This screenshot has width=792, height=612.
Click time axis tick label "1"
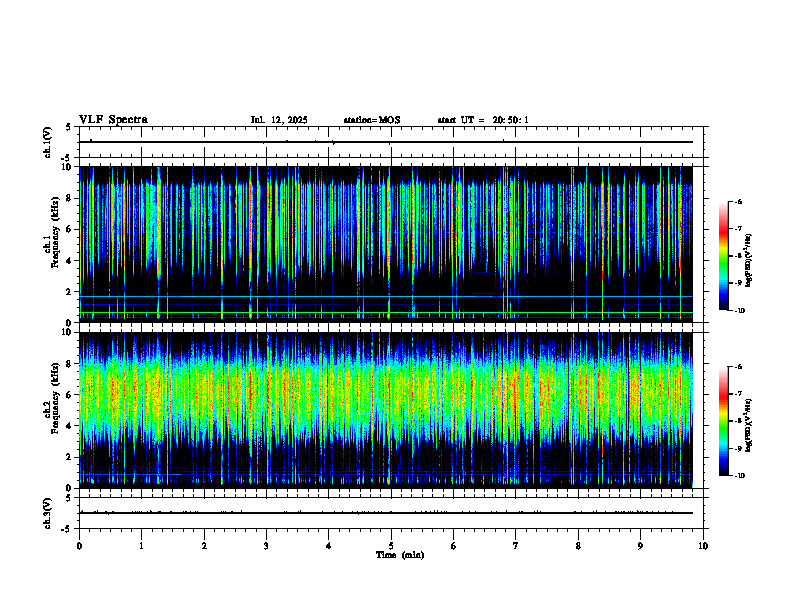coord(141,546)
